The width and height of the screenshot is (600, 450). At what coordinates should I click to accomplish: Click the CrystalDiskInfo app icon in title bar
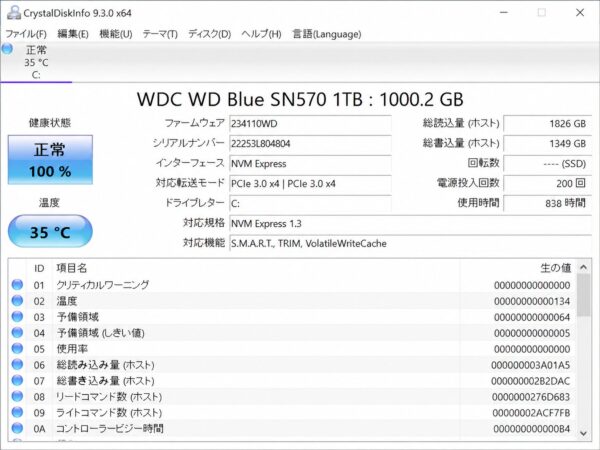[14, 13]
